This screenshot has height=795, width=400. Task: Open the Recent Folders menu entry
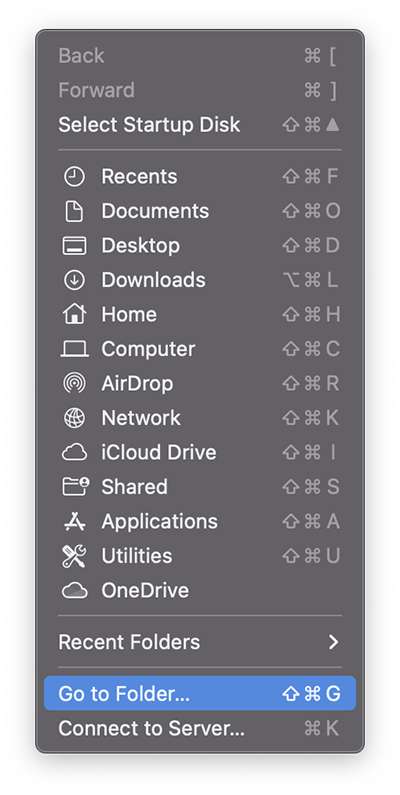[x=200, y=642]
